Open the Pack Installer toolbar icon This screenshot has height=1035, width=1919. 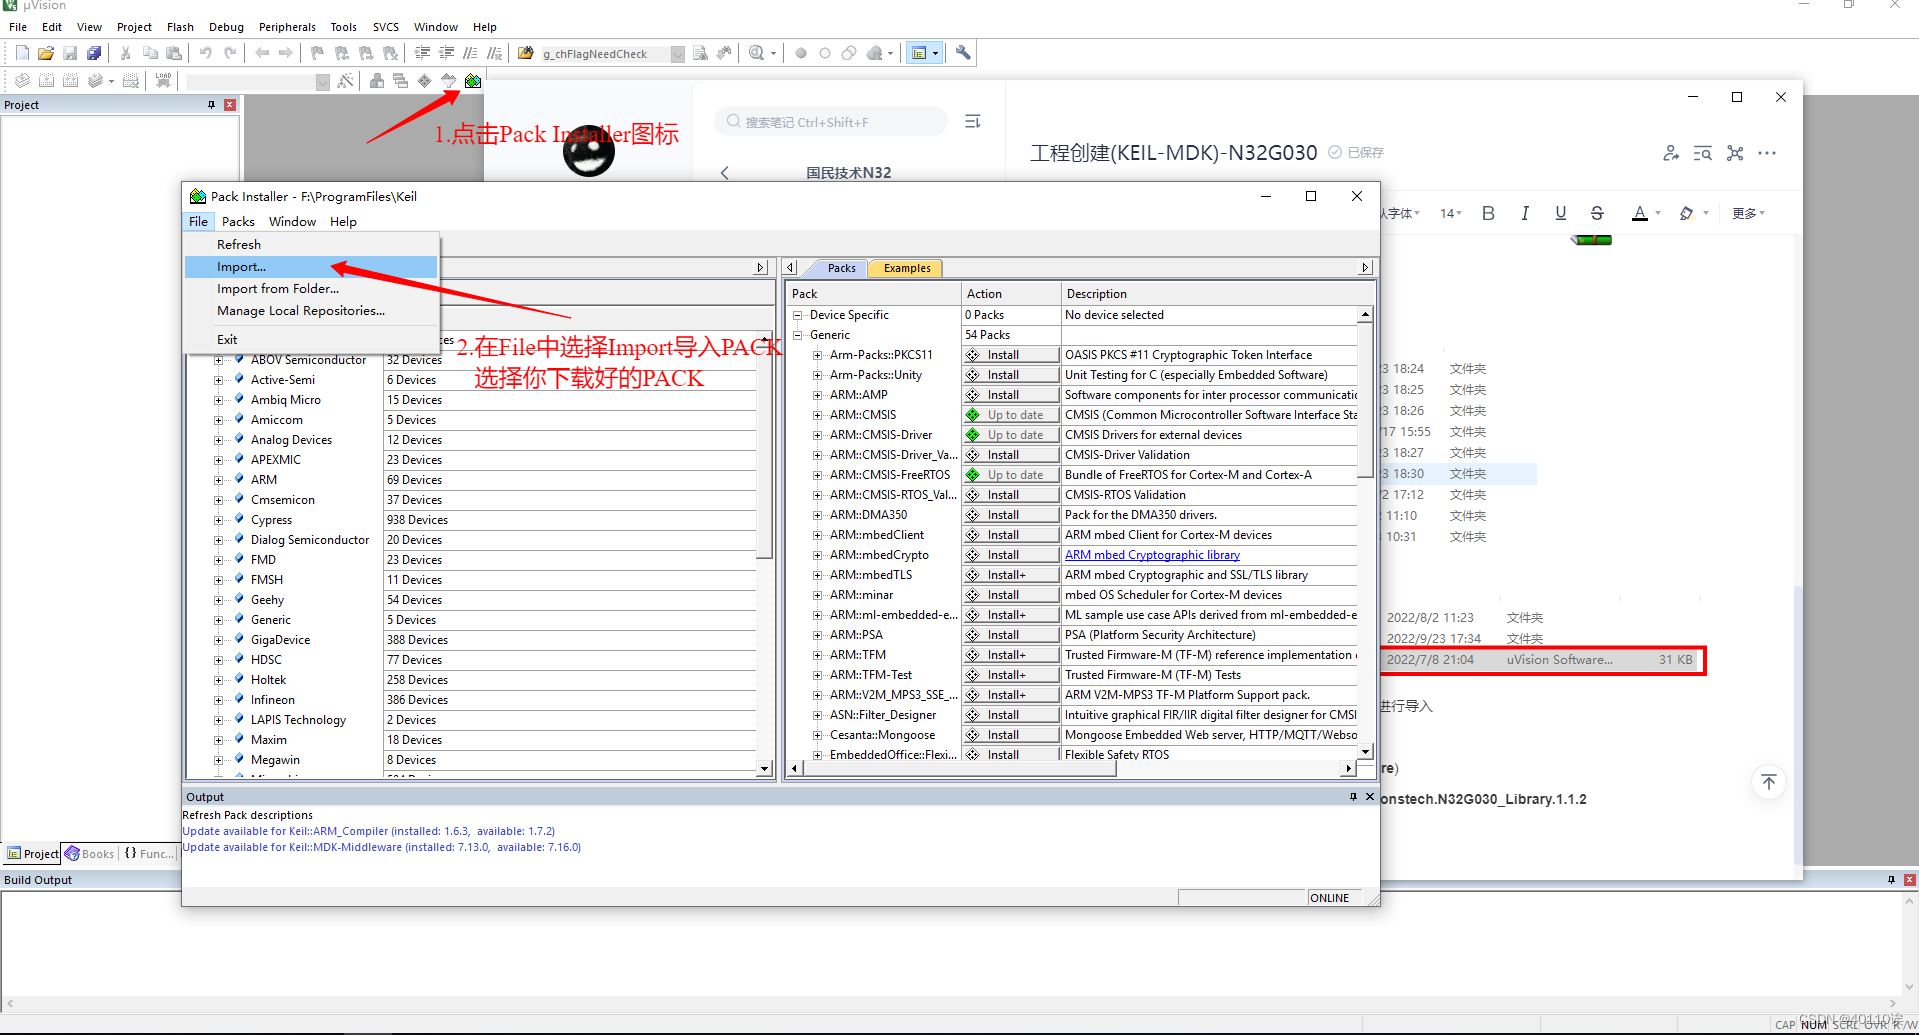[473, 81]
